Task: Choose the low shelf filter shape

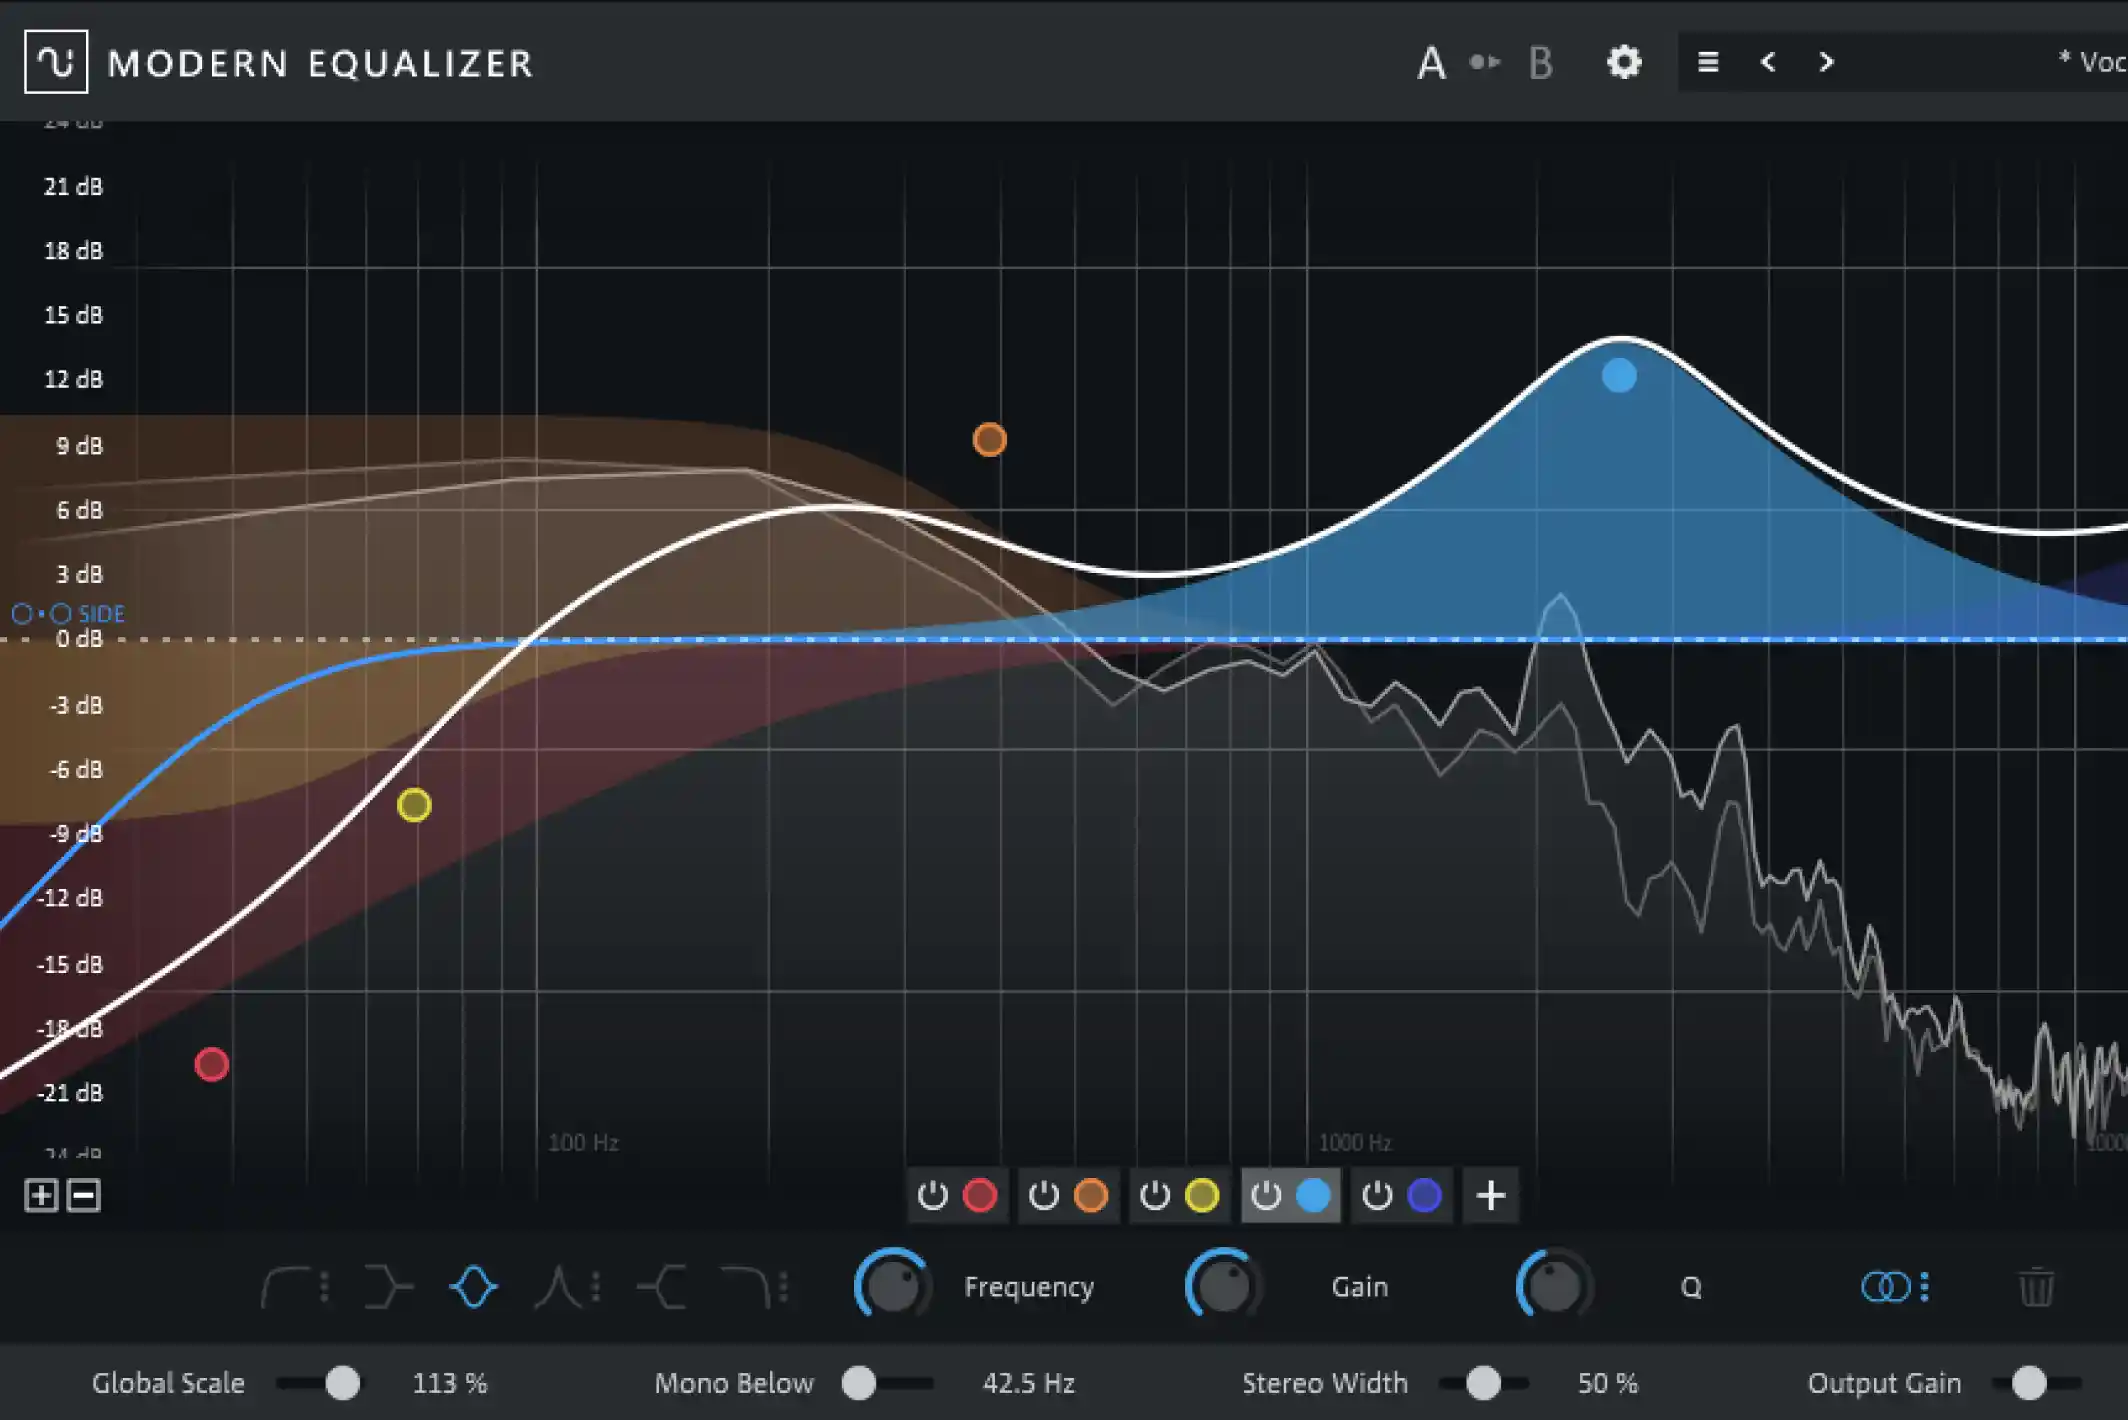Action: [387, 1287]
